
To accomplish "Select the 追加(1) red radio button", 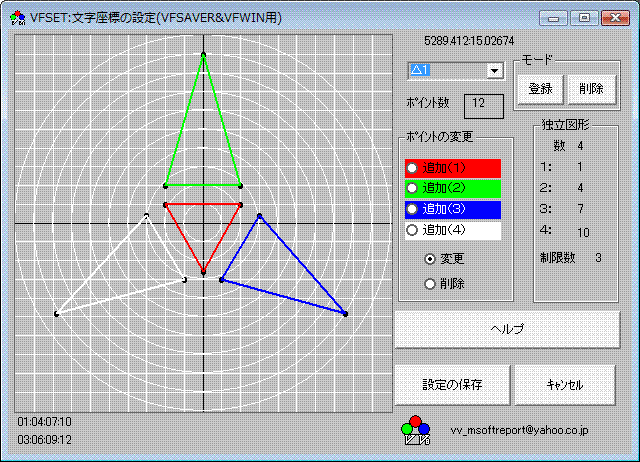I will click(x=412, y=168).
